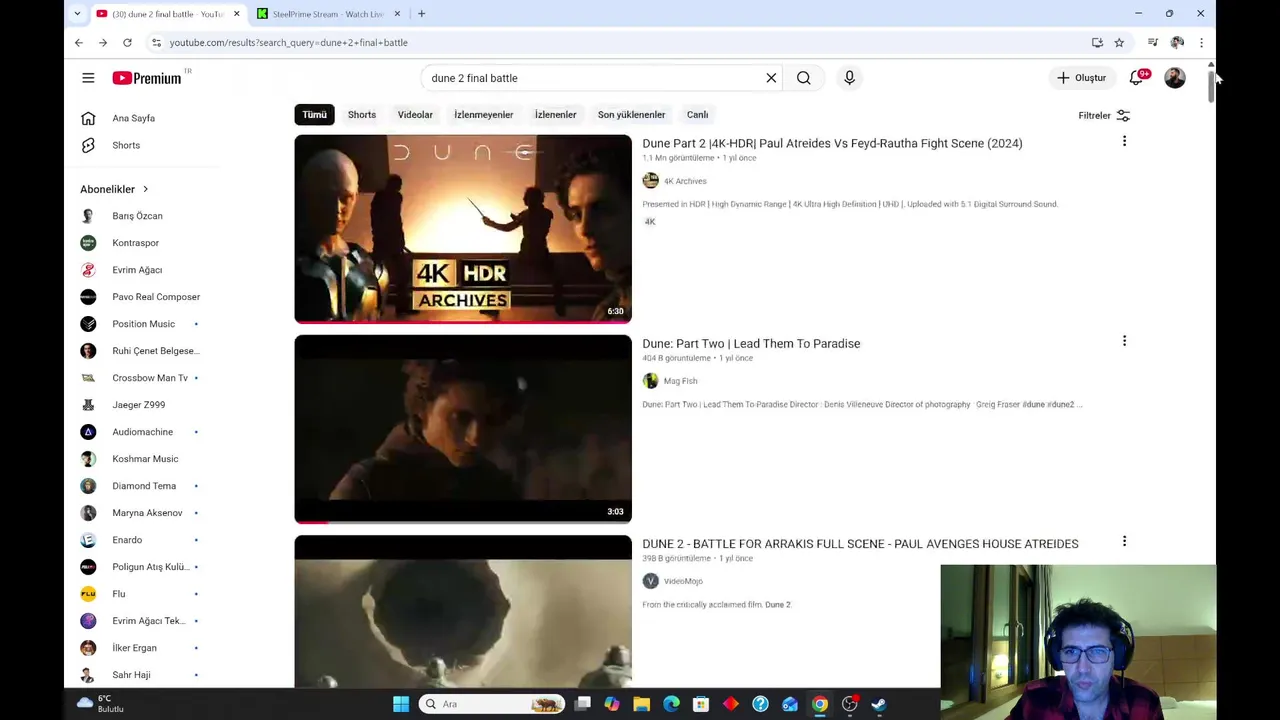
Task: Bookmark this page with star icon
Action: point(1119,43)
